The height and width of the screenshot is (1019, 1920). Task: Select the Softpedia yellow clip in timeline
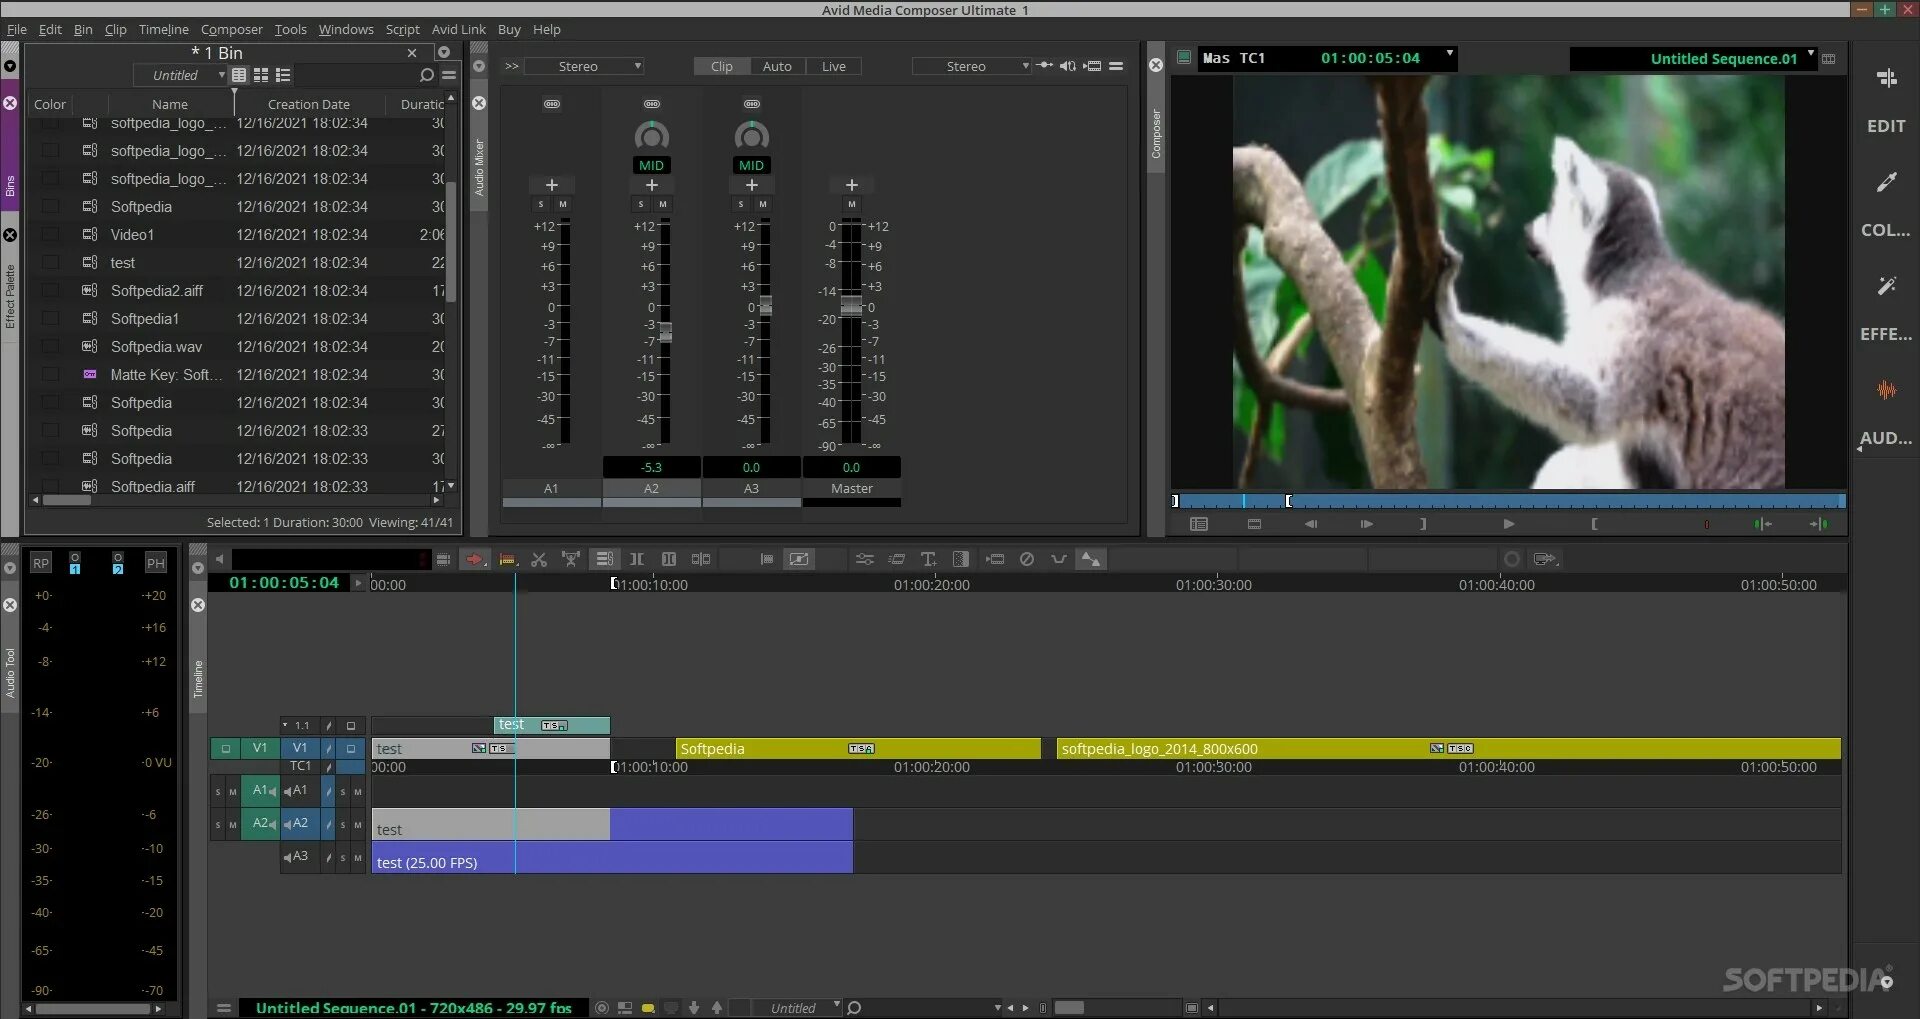click(x=858, y=748)
